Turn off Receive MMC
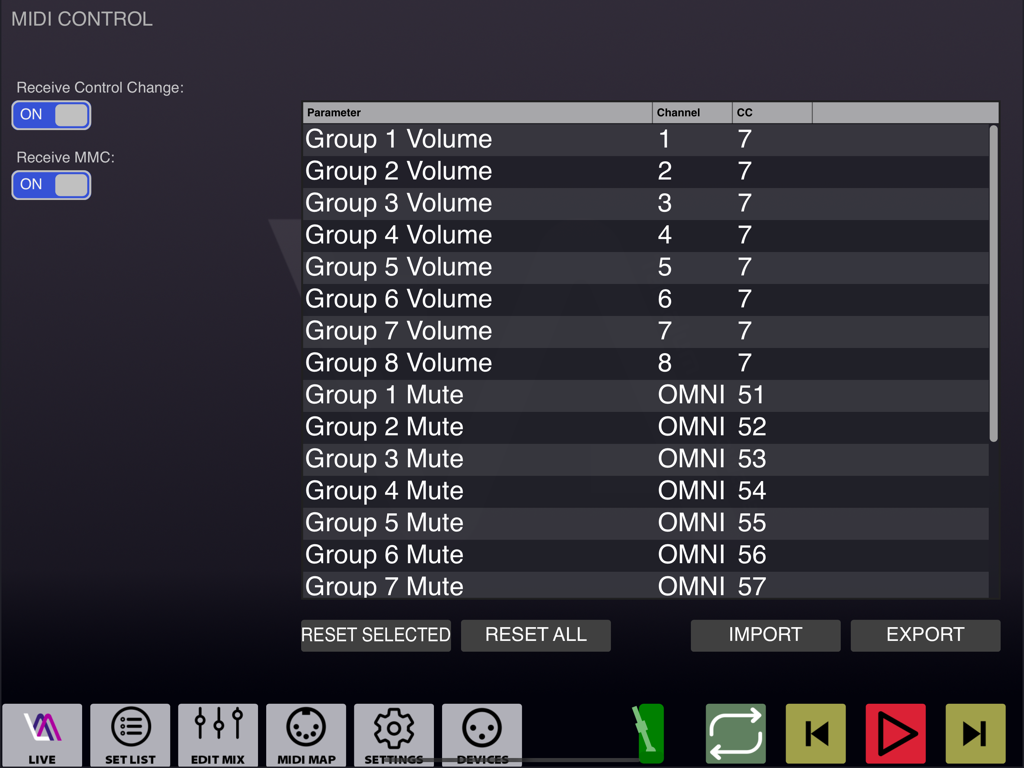Image resolution: width=1024 pixels, height=768 pixels. (51, 185)
